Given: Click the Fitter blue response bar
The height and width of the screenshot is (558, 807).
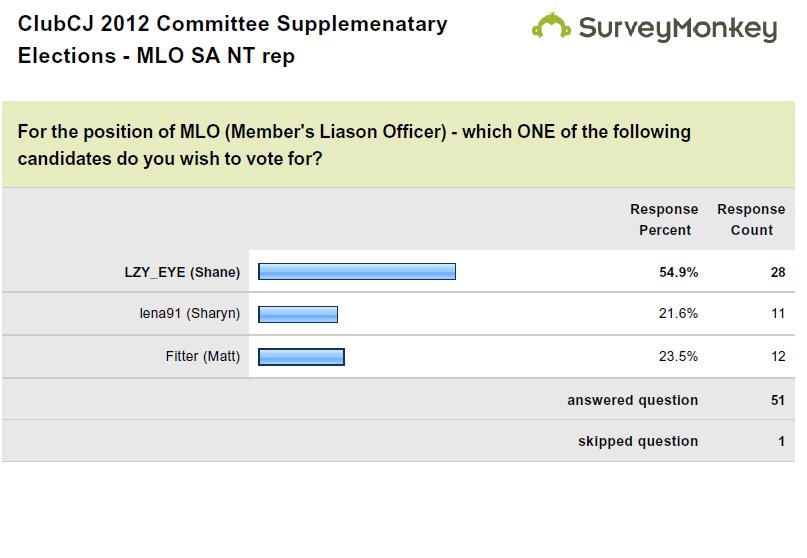Looking at the screenshot, I should click(x=301, y=357).
